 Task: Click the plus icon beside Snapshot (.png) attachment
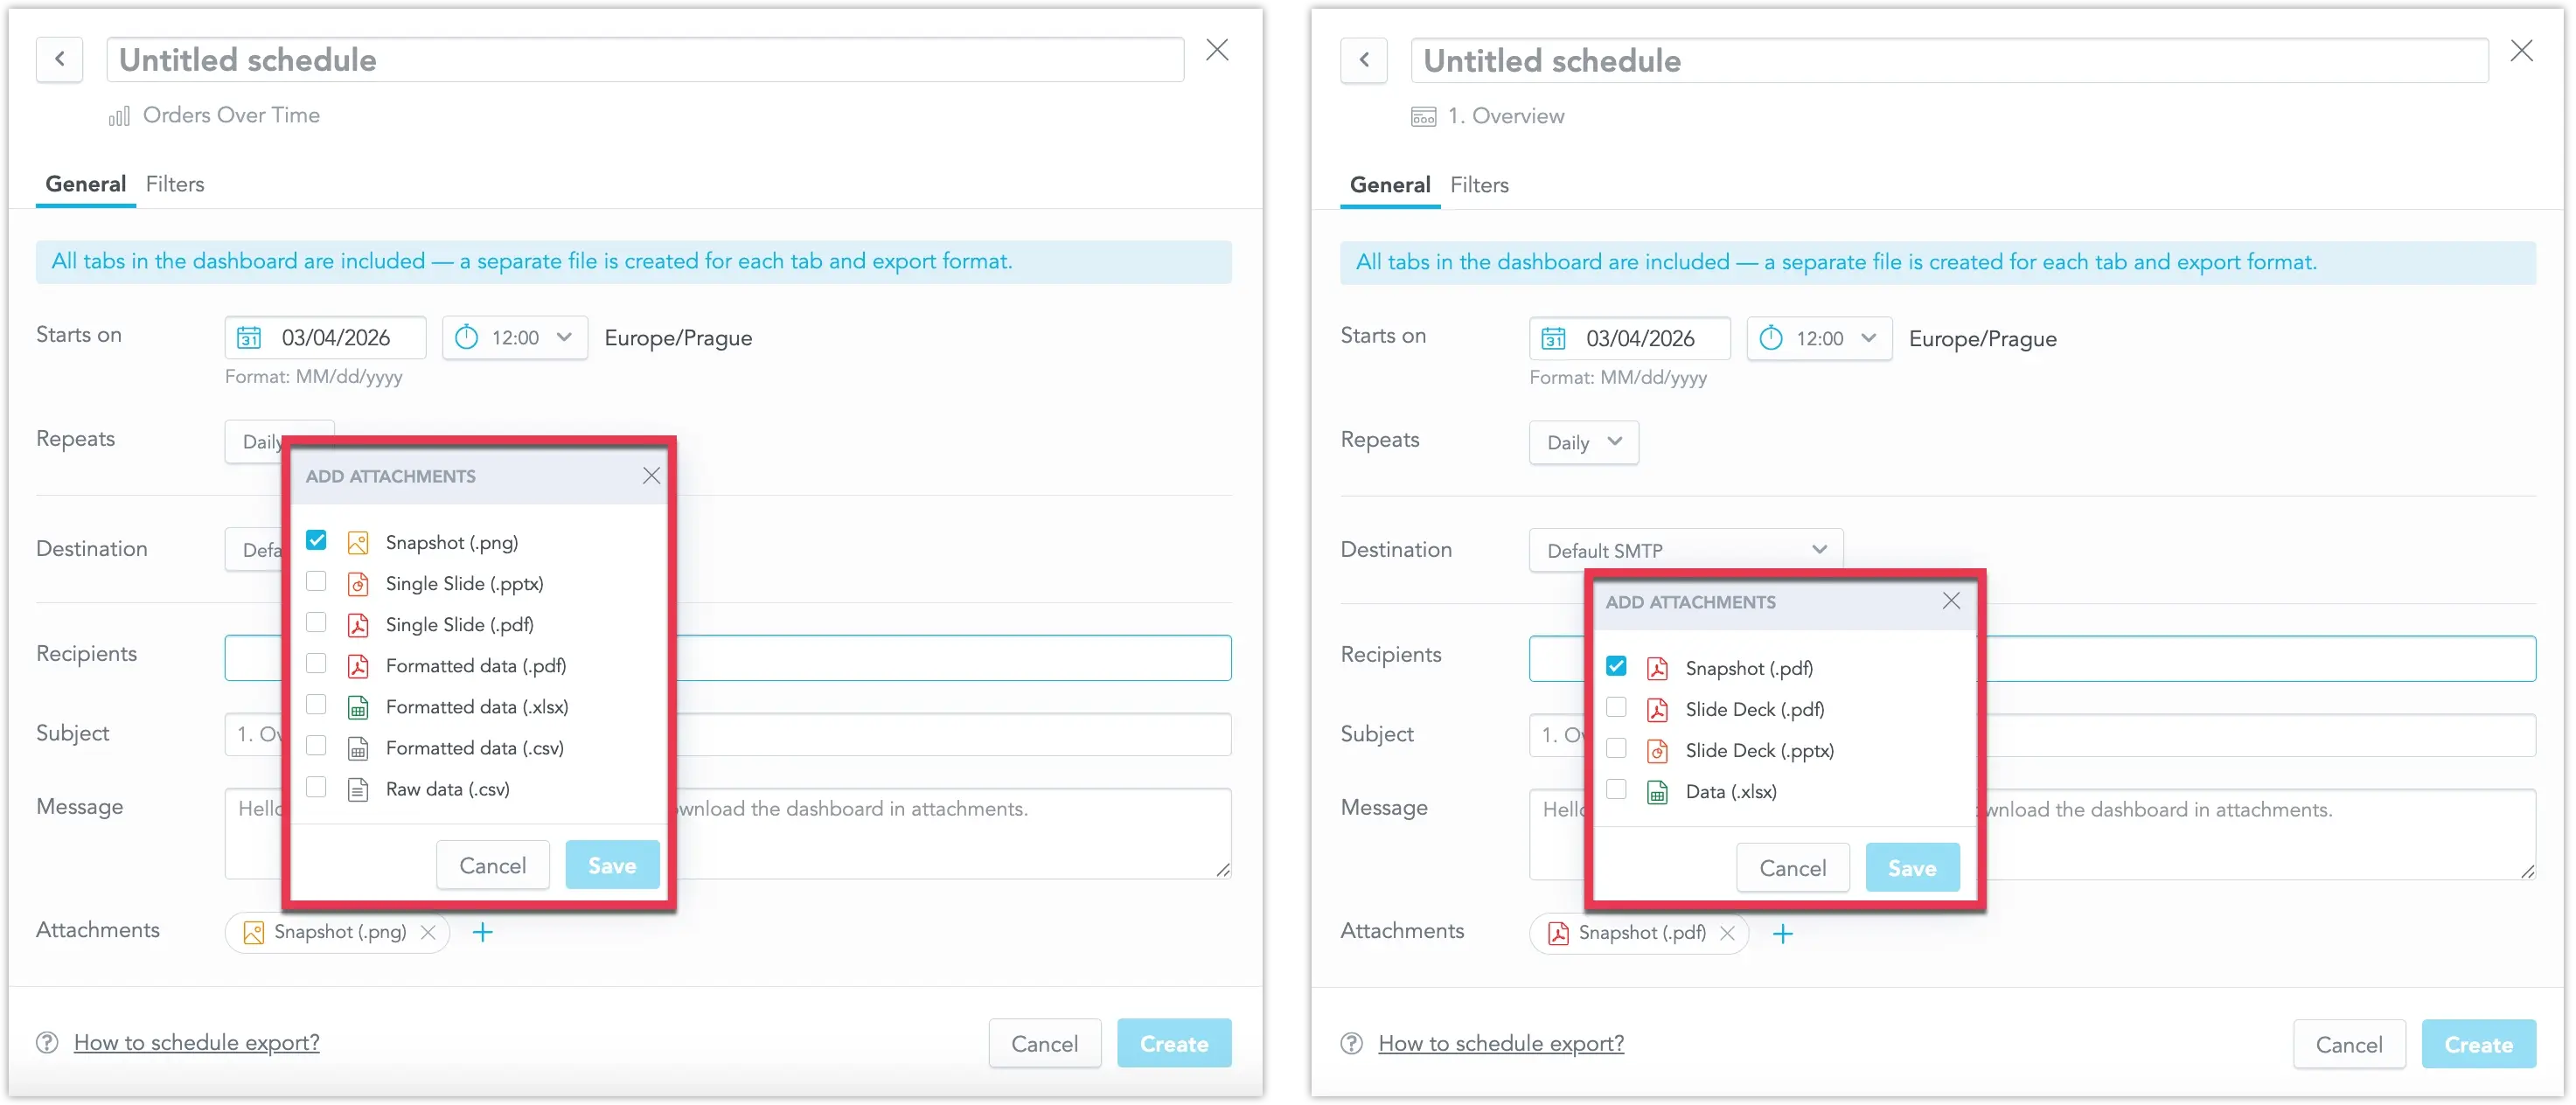(483, 932)
